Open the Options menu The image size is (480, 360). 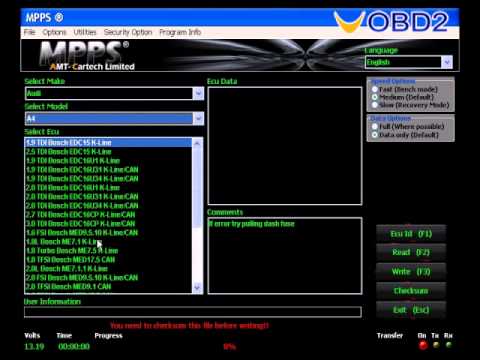click(54, 32)
